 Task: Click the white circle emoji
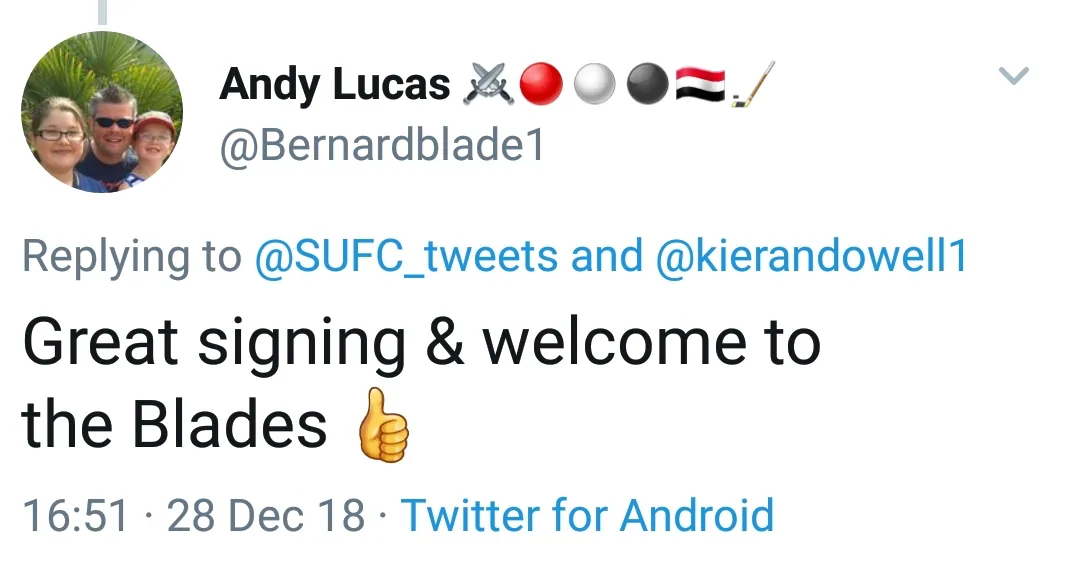click(597, 86)
